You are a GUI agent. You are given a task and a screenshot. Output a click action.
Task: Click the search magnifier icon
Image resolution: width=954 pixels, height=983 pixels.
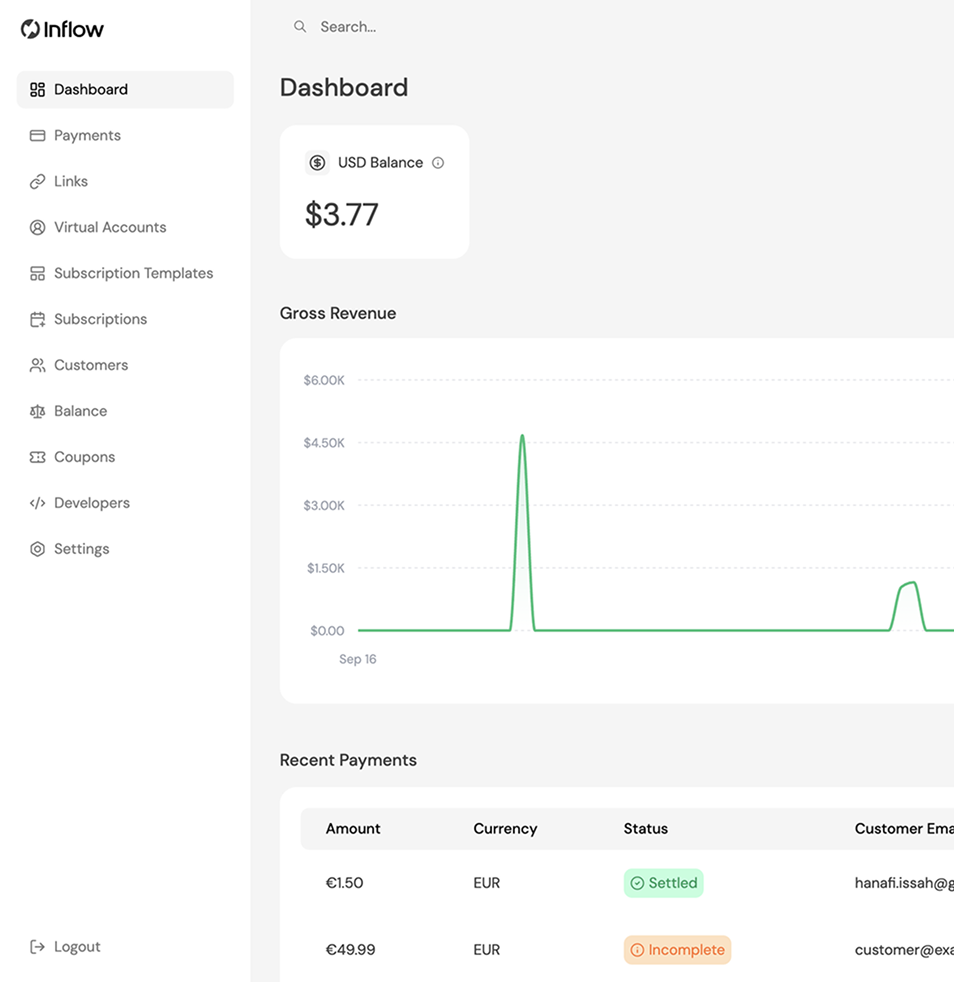tap(300, 26)
